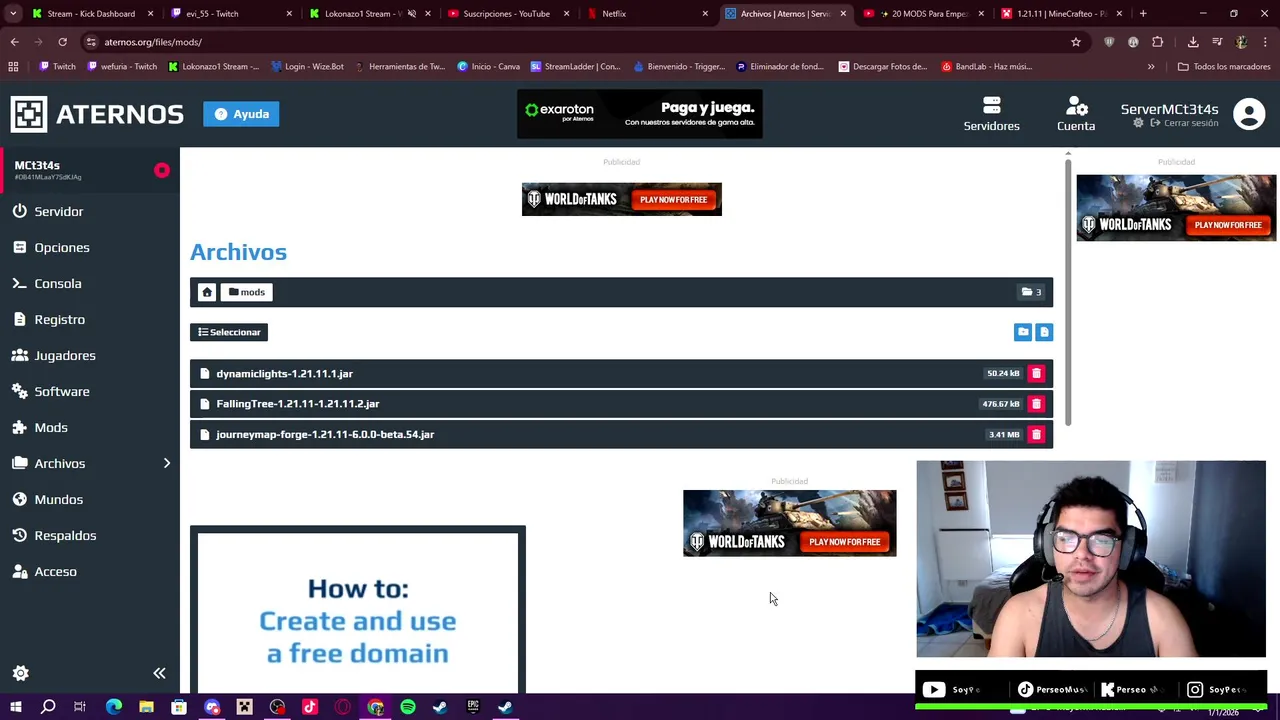This screenshot has width=1280, height=720.
Task: Switch to Stream - Kick Dashboard tab
Action: pyautogui.click(x=92, y=14)
